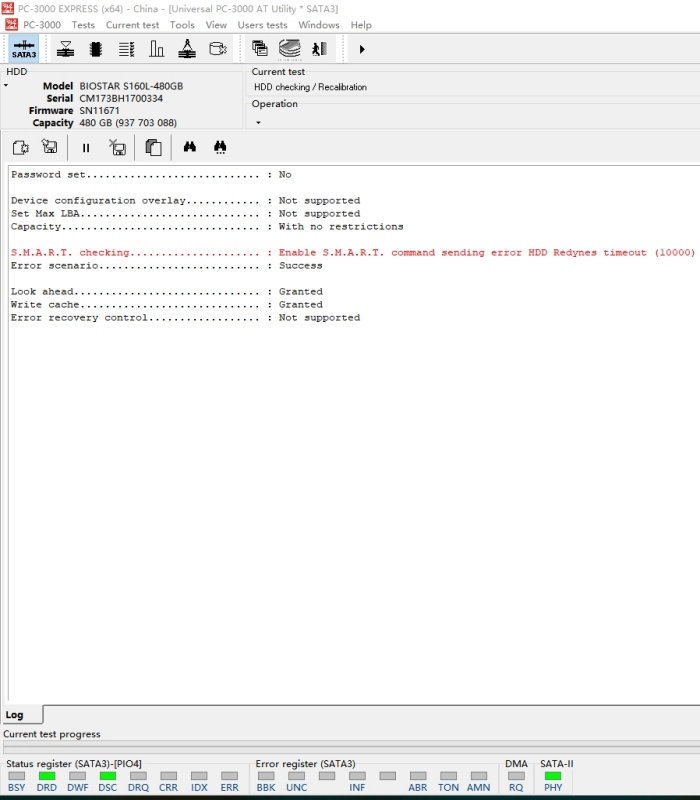Image resolution: width=700 pixels, height=800 pixels.
Task: Click model value BIOSTAR S160L-480GB
Action: (131, 86)
